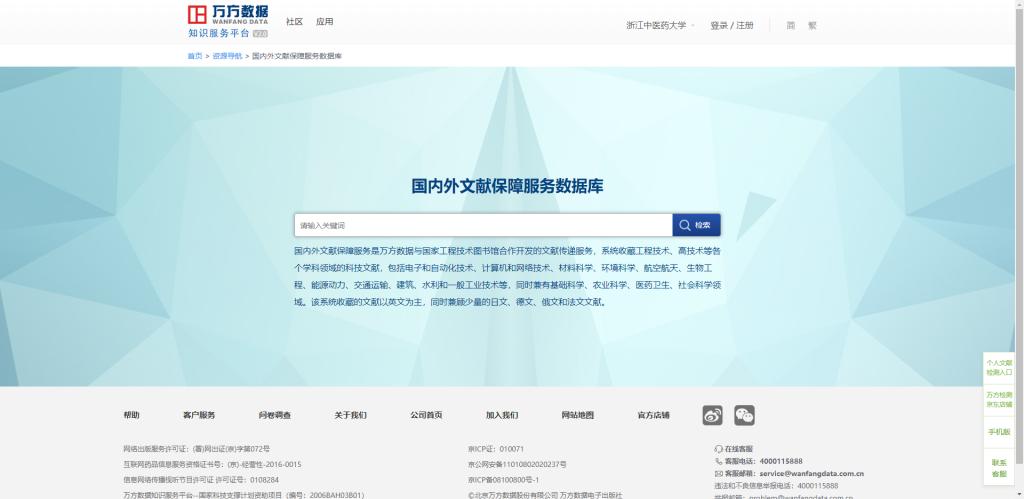Screen dimensions: 1024x499
Task: Go to 首页 breadcrumb link
Action: [195, 56]
